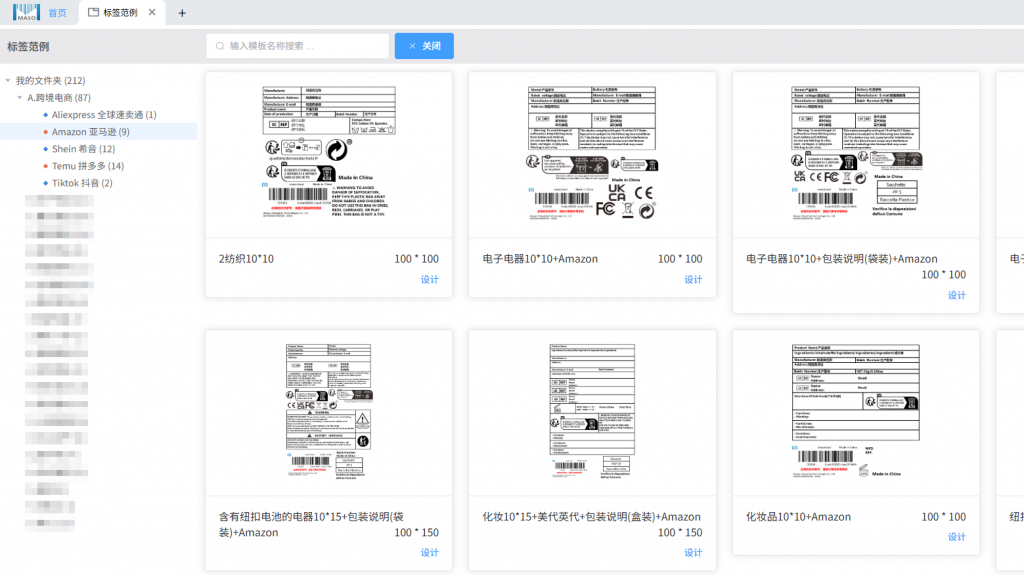This screenshot has width=1024, height=575.
Task: Collapse 我的文件夹 (212) tree node
Action: pyautogui.click(x=8, y=81)
